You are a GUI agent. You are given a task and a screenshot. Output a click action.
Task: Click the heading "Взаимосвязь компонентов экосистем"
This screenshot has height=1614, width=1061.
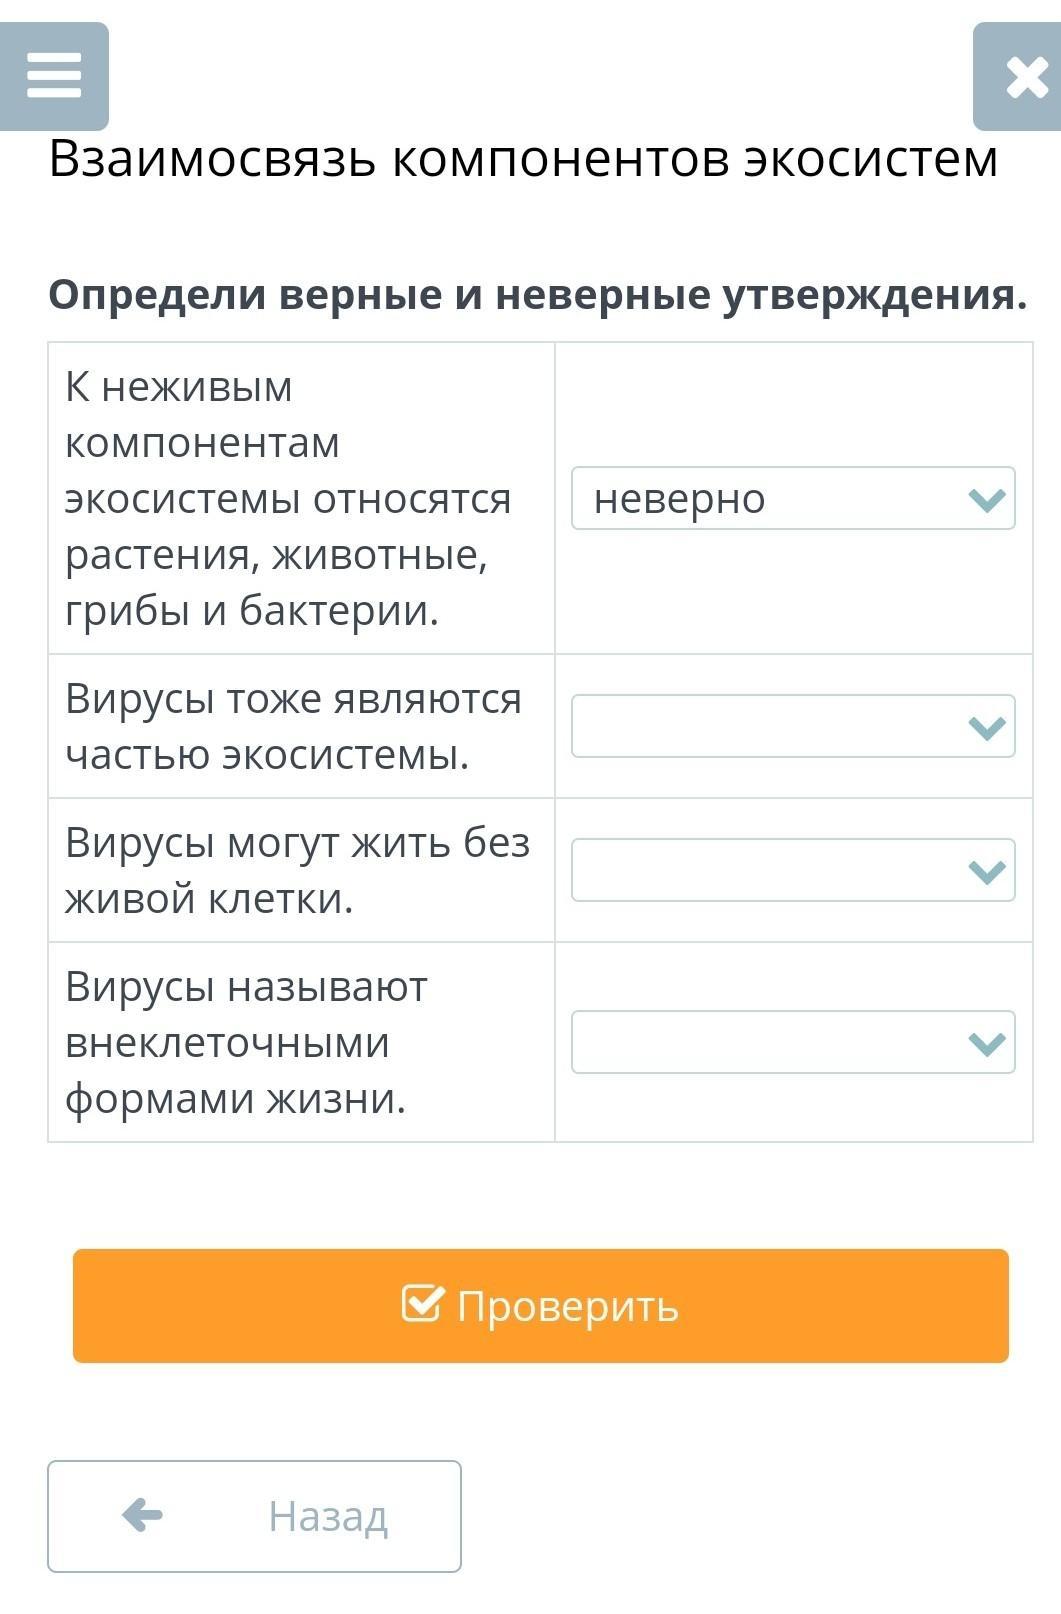pyautogui.click(x=523, y=158)
